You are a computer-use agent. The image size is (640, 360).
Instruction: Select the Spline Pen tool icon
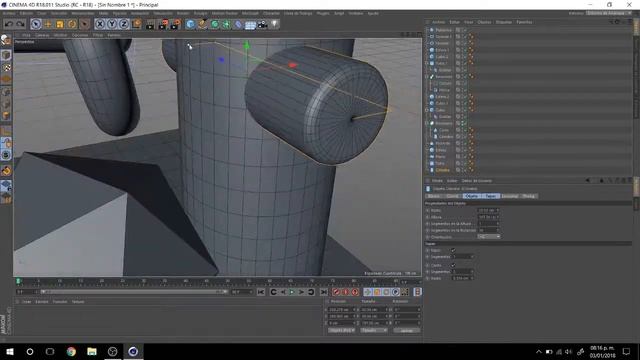point(202,24)
